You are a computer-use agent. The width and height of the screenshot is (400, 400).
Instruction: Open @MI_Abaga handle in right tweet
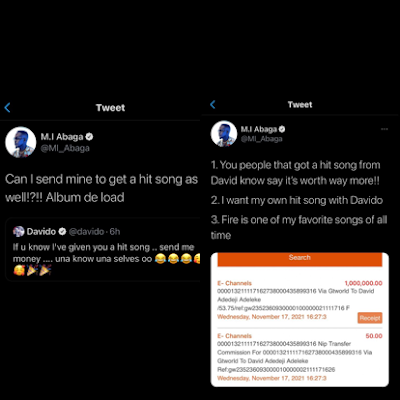pyautogui.click(x=262, y=139)
